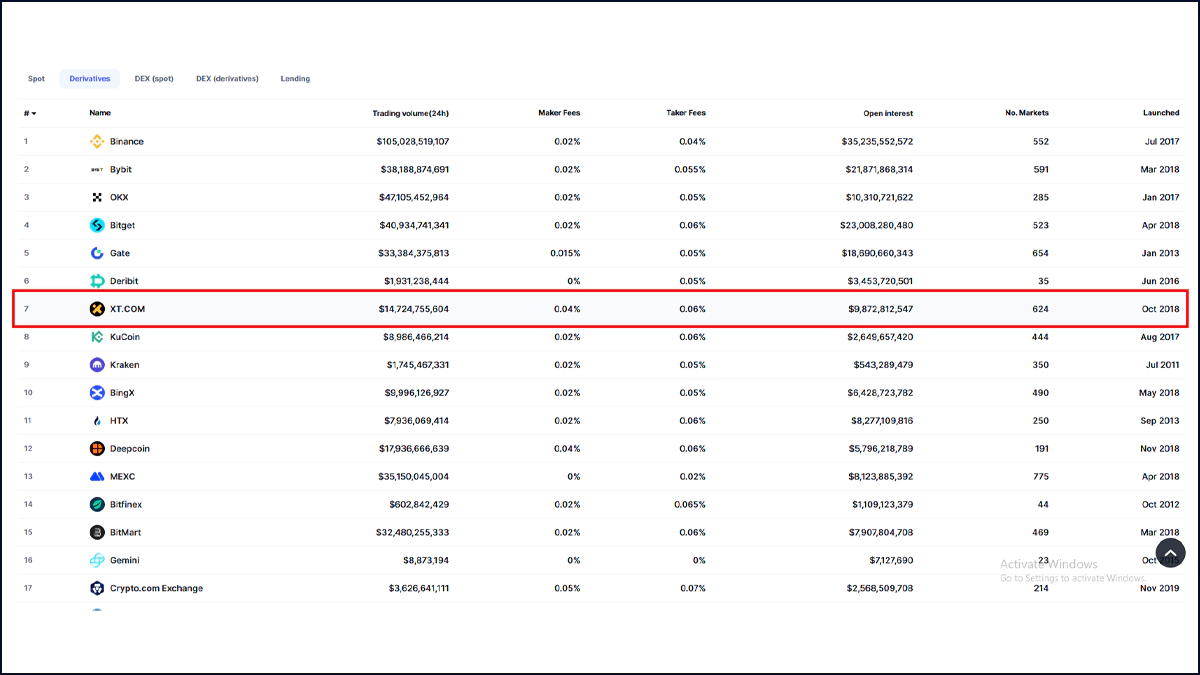
Task: Click the Gate logo icon
Action: [97, 254]
